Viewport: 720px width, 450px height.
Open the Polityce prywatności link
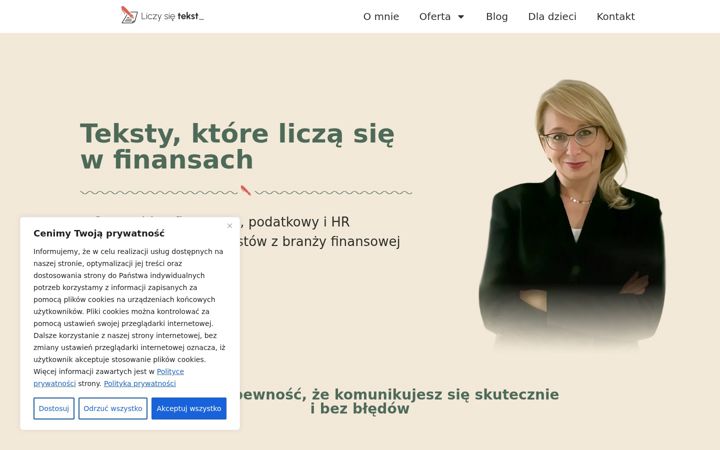[x=170, y=371]
